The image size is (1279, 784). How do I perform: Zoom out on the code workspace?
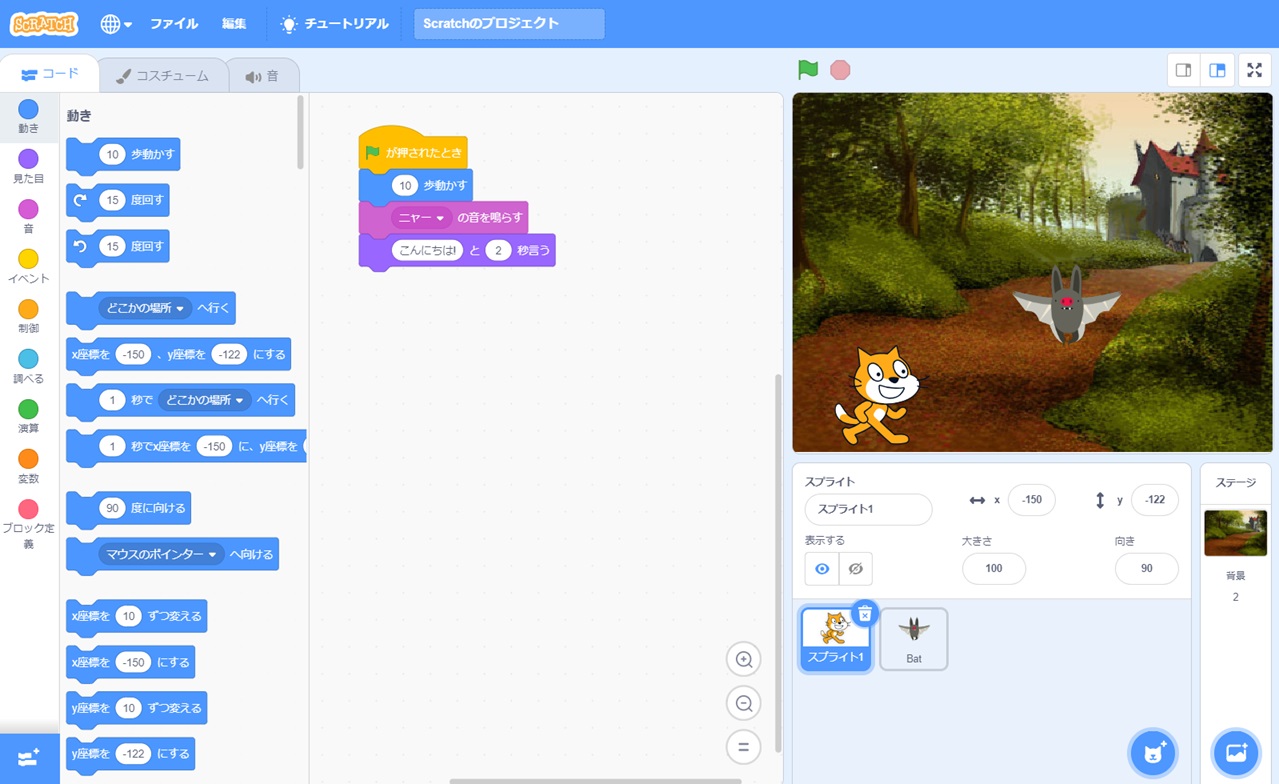coord(743,703)
